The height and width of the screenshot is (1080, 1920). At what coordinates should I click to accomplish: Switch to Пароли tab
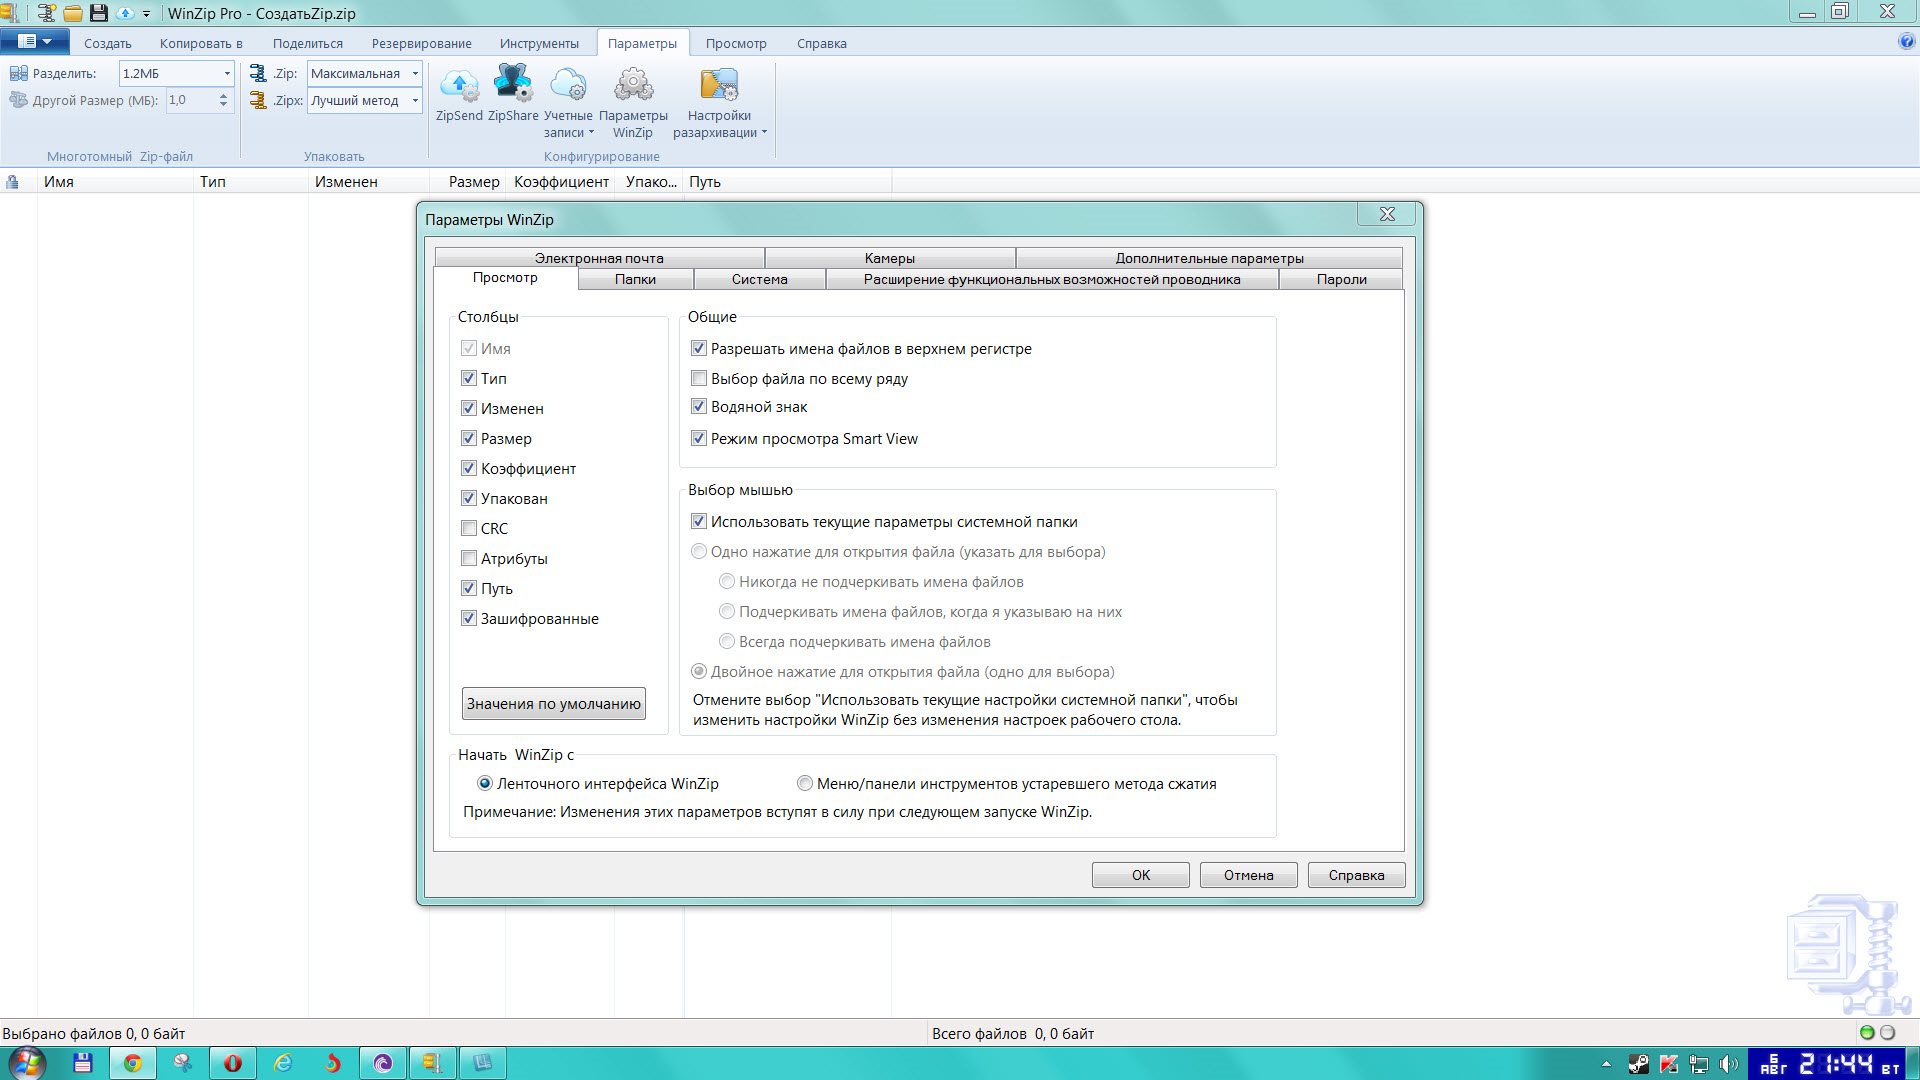1341,279
